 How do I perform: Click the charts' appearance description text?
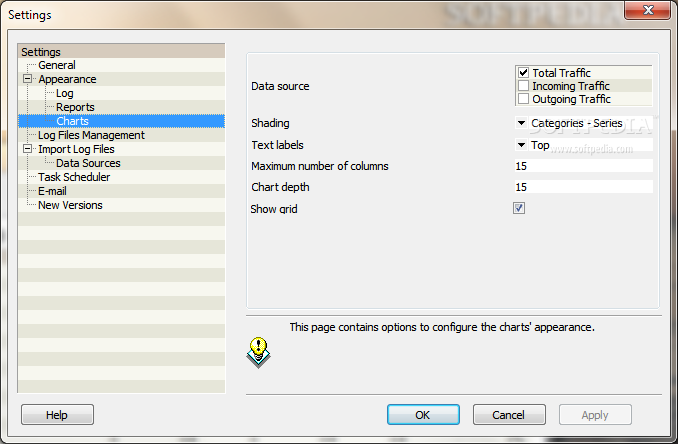click(442, 327)
